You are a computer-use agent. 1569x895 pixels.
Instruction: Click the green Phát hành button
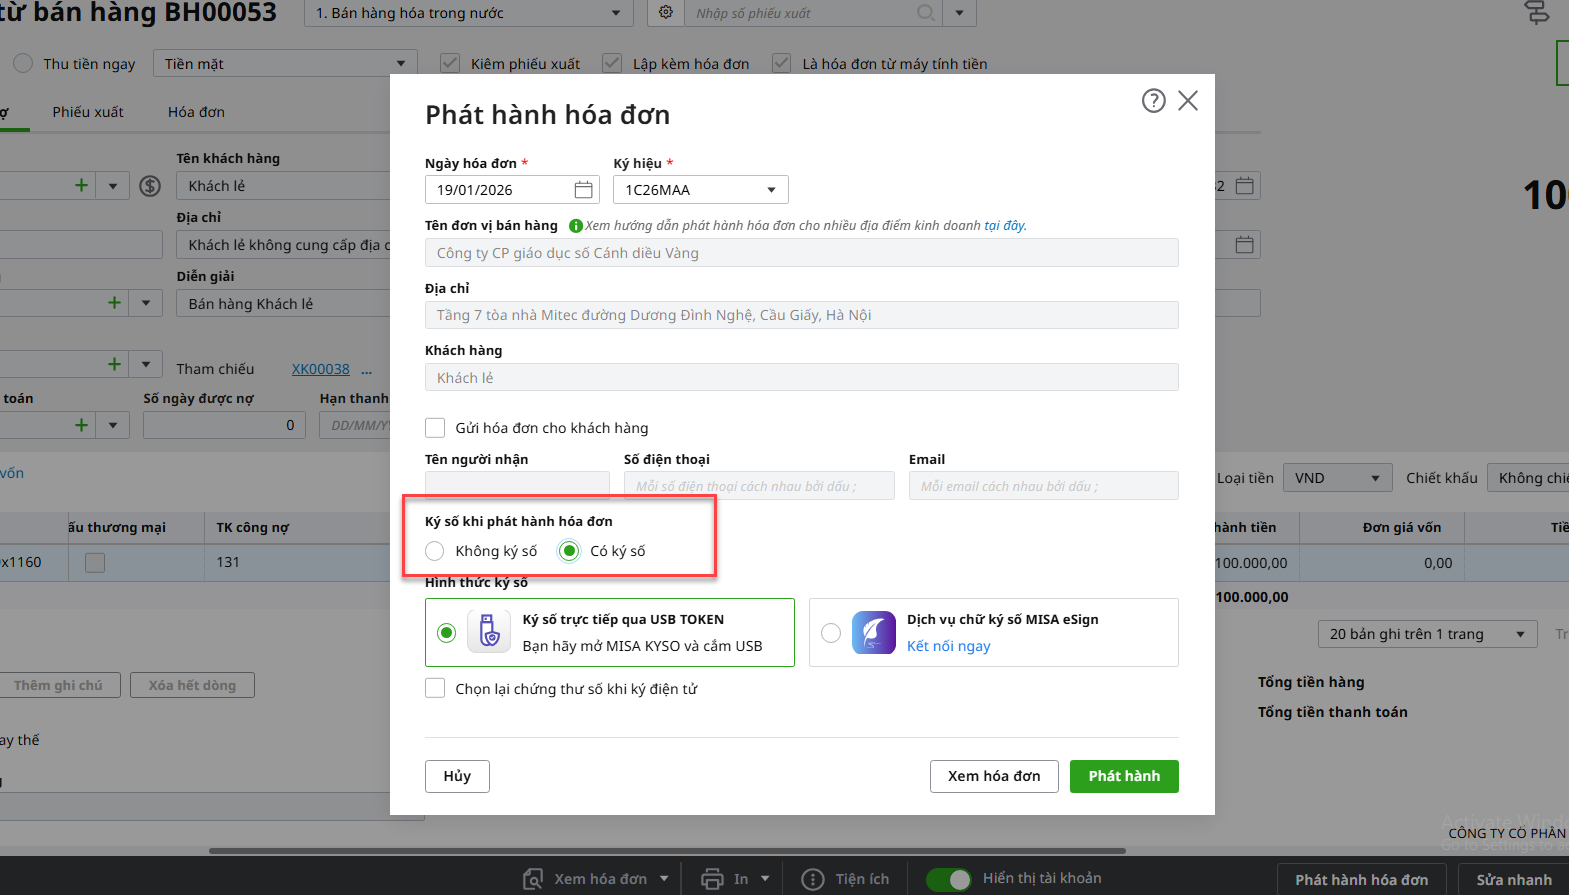[x=1124, y=776]
